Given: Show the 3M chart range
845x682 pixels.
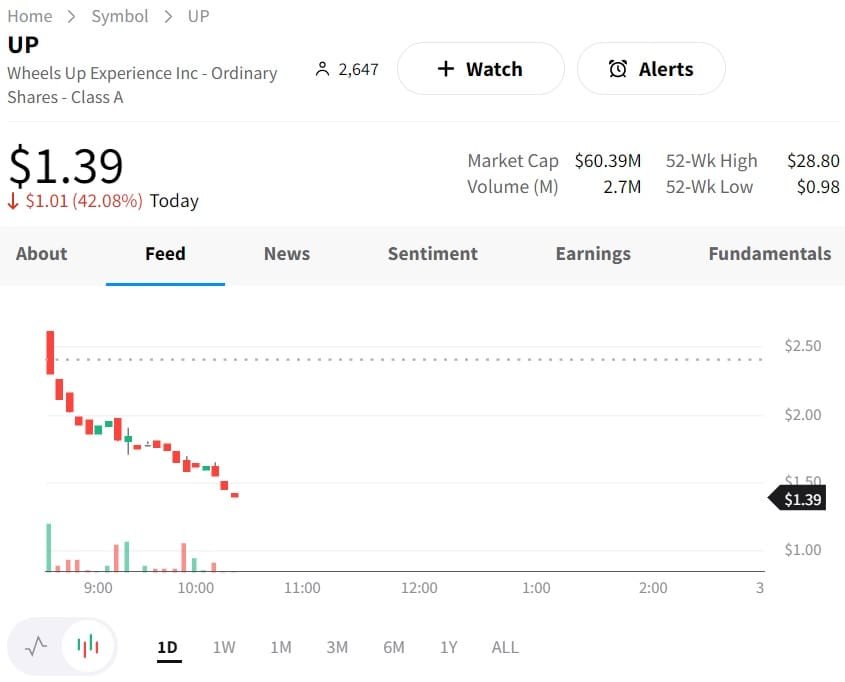Looking at the screenshot, I should [337, 647].
